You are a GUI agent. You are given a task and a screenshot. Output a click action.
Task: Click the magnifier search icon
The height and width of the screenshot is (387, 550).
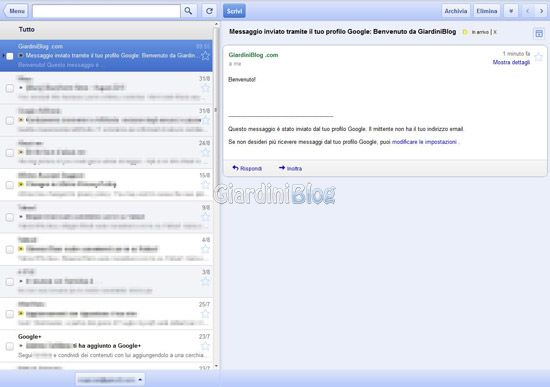coord(188,11)
